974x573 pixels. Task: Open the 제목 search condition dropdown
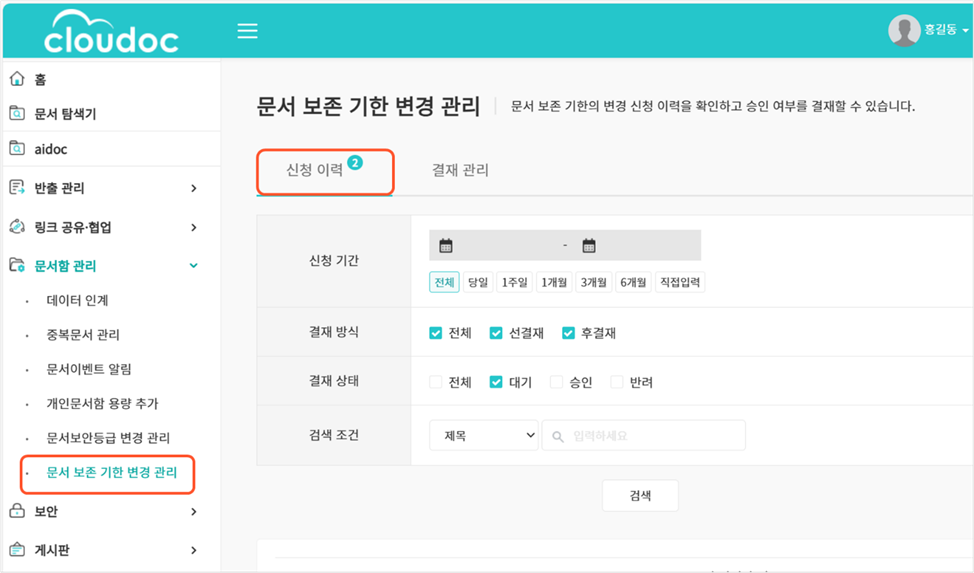(484, 435)
